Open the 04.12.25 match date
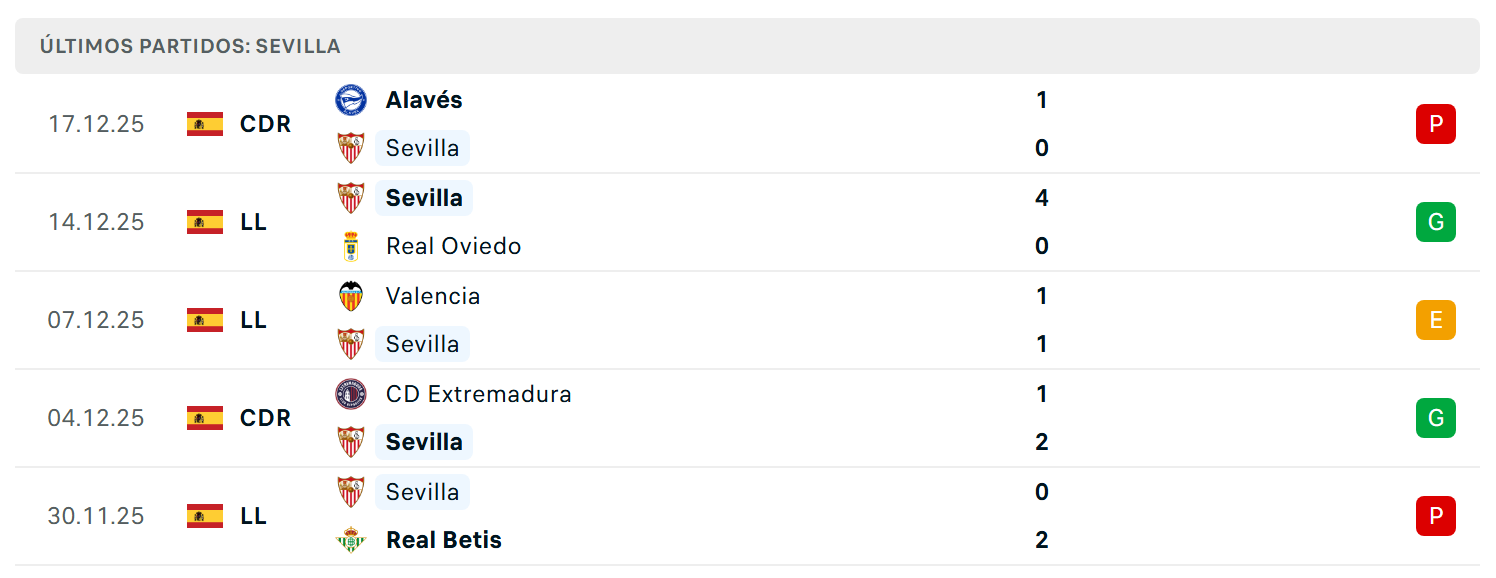The width and height of the screenshot is (1496, 578). coord(96,418)
